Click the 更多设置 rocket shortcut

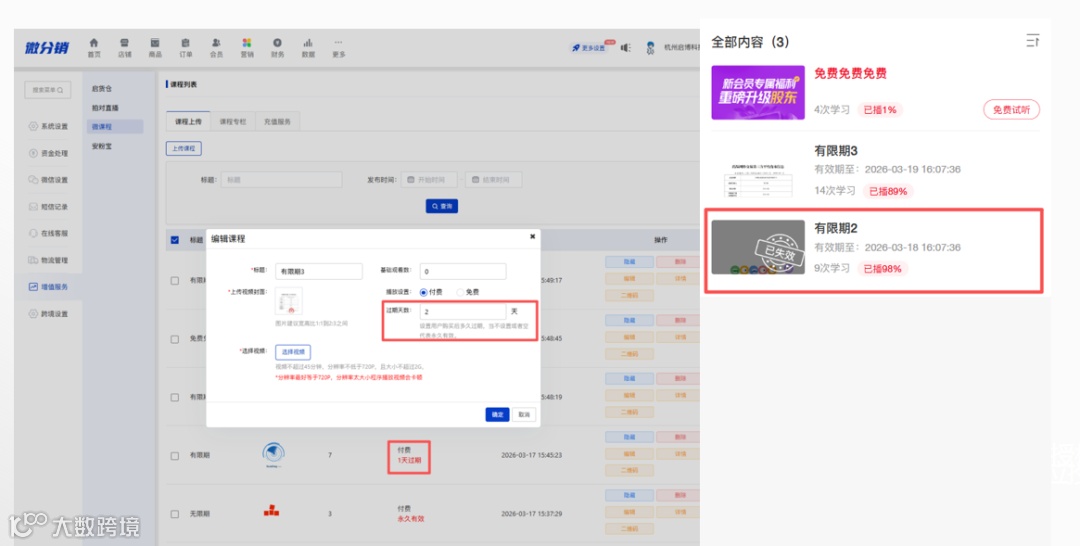tap(589, 48)
